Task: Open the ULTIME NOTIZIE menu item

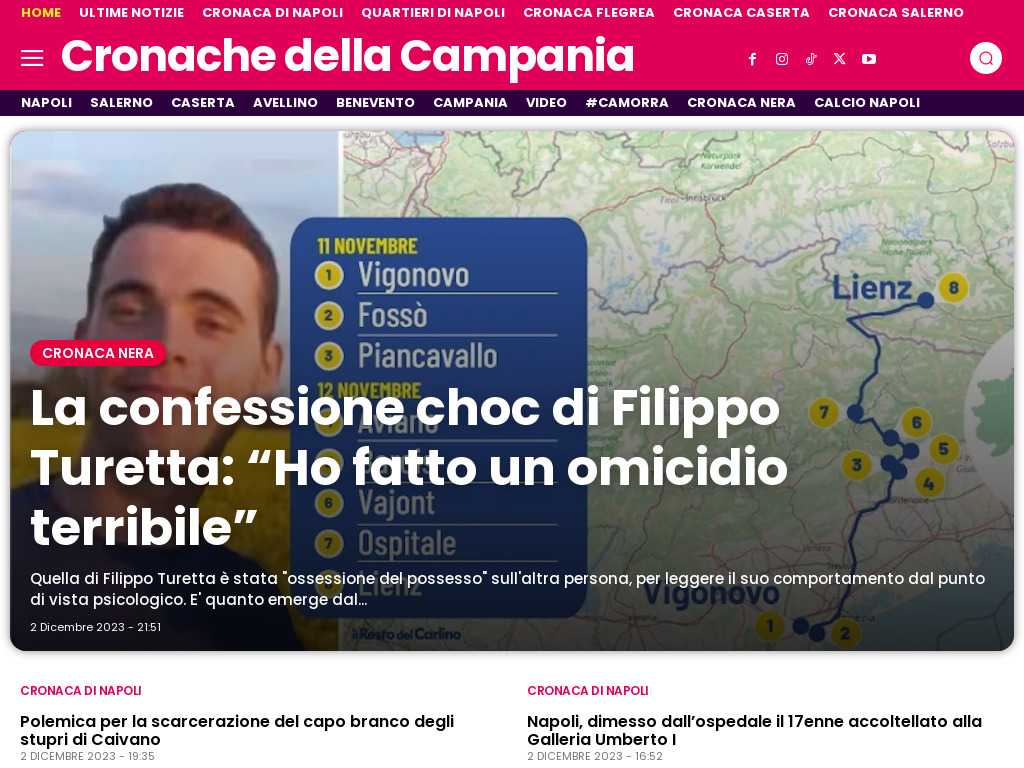Action: click(x=131, y=12)
